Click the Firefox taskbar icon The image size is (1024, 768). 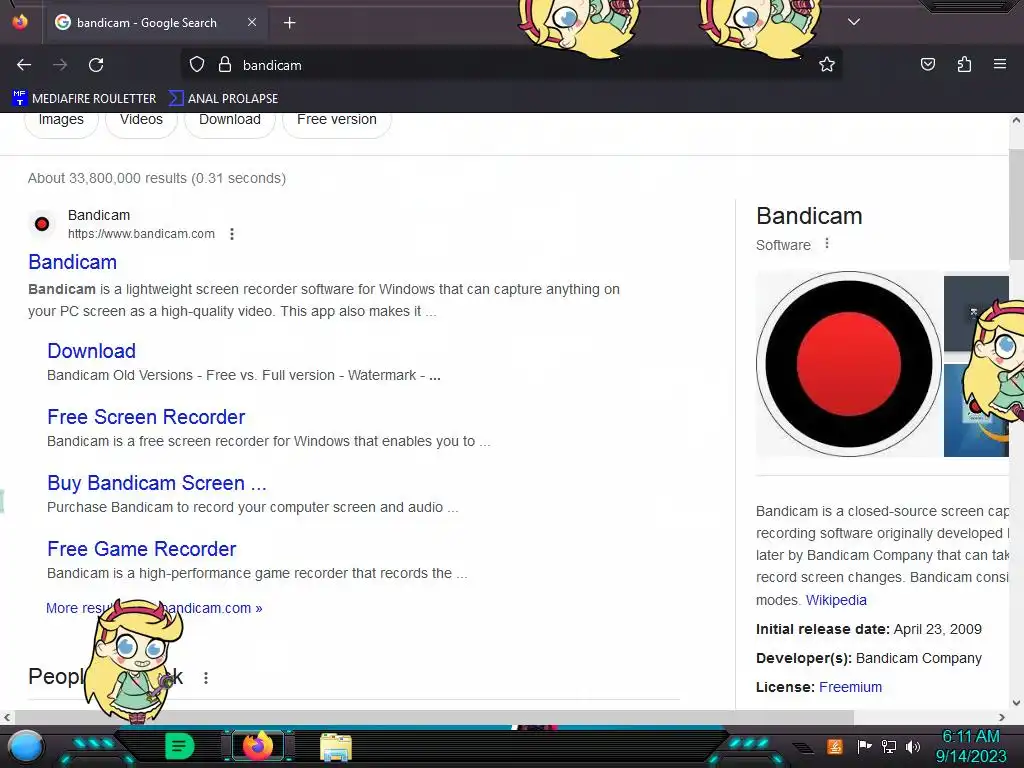(x=257, y=746)
